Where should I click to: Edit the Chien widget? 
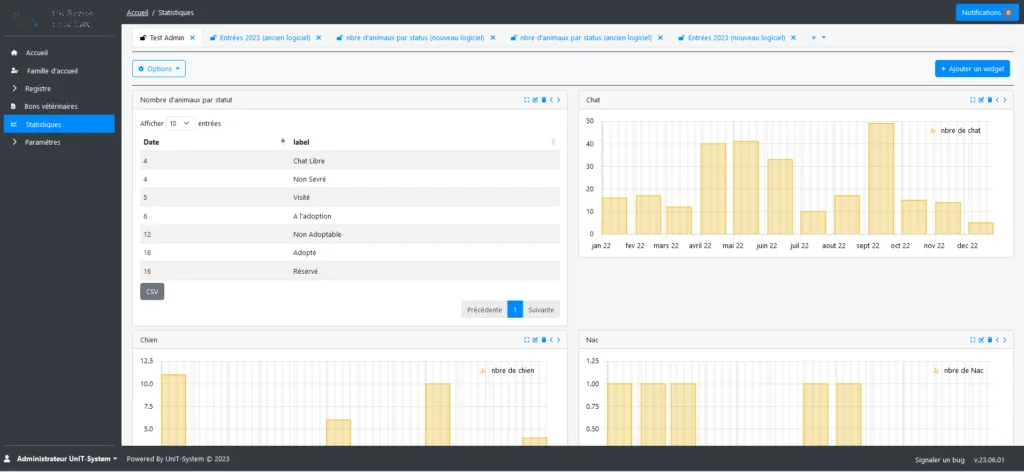point(535,339)
